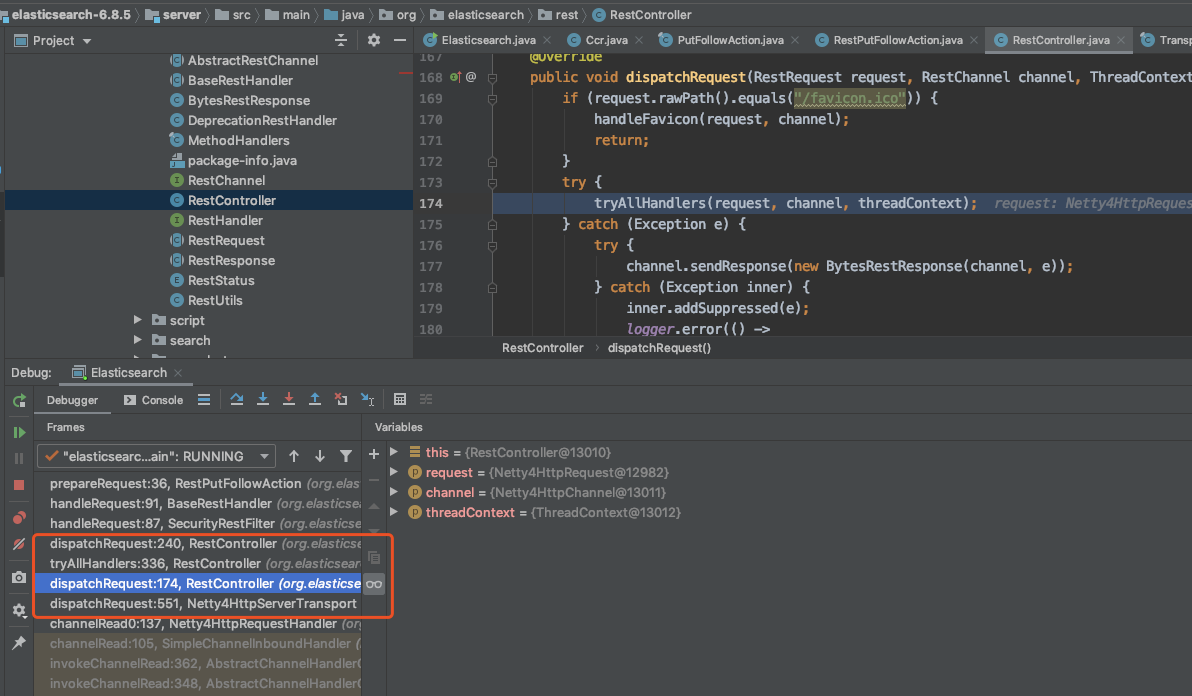Open package-info.java in project tree
Viewport: 1192px width, 696px height.
(x=242, y=160)
